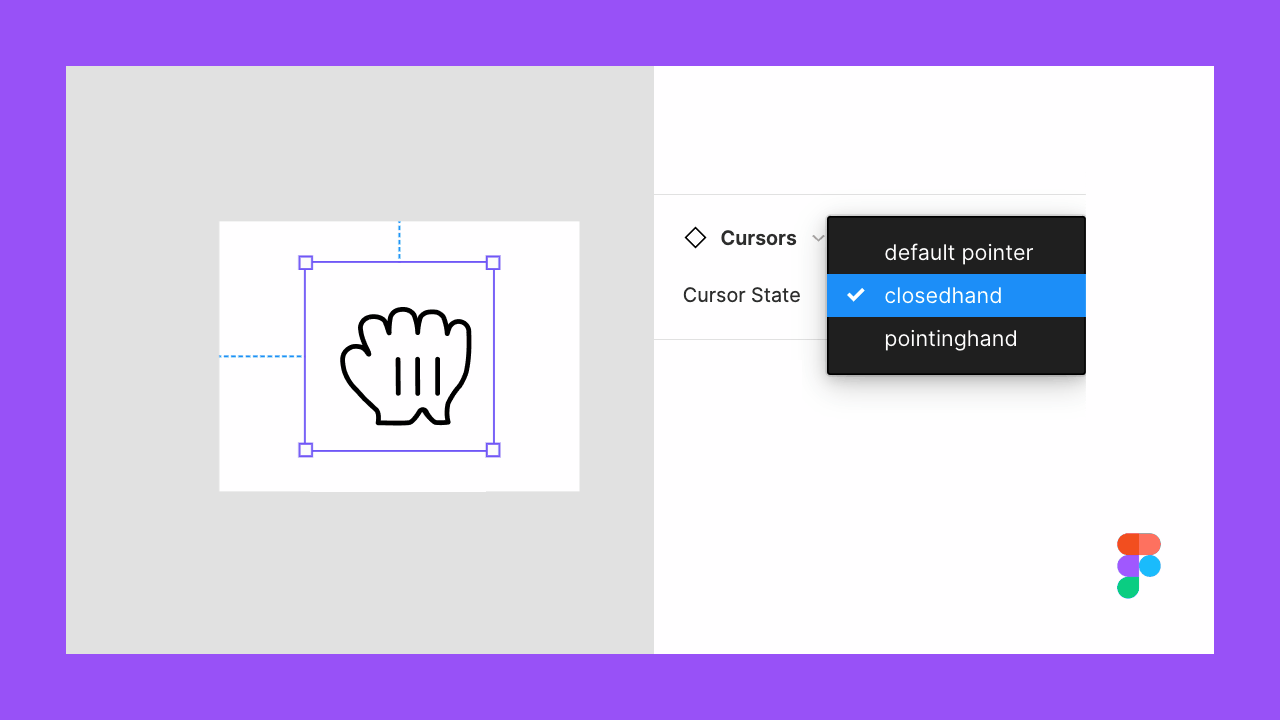Click the vertical blue dashed guide line

399,241
